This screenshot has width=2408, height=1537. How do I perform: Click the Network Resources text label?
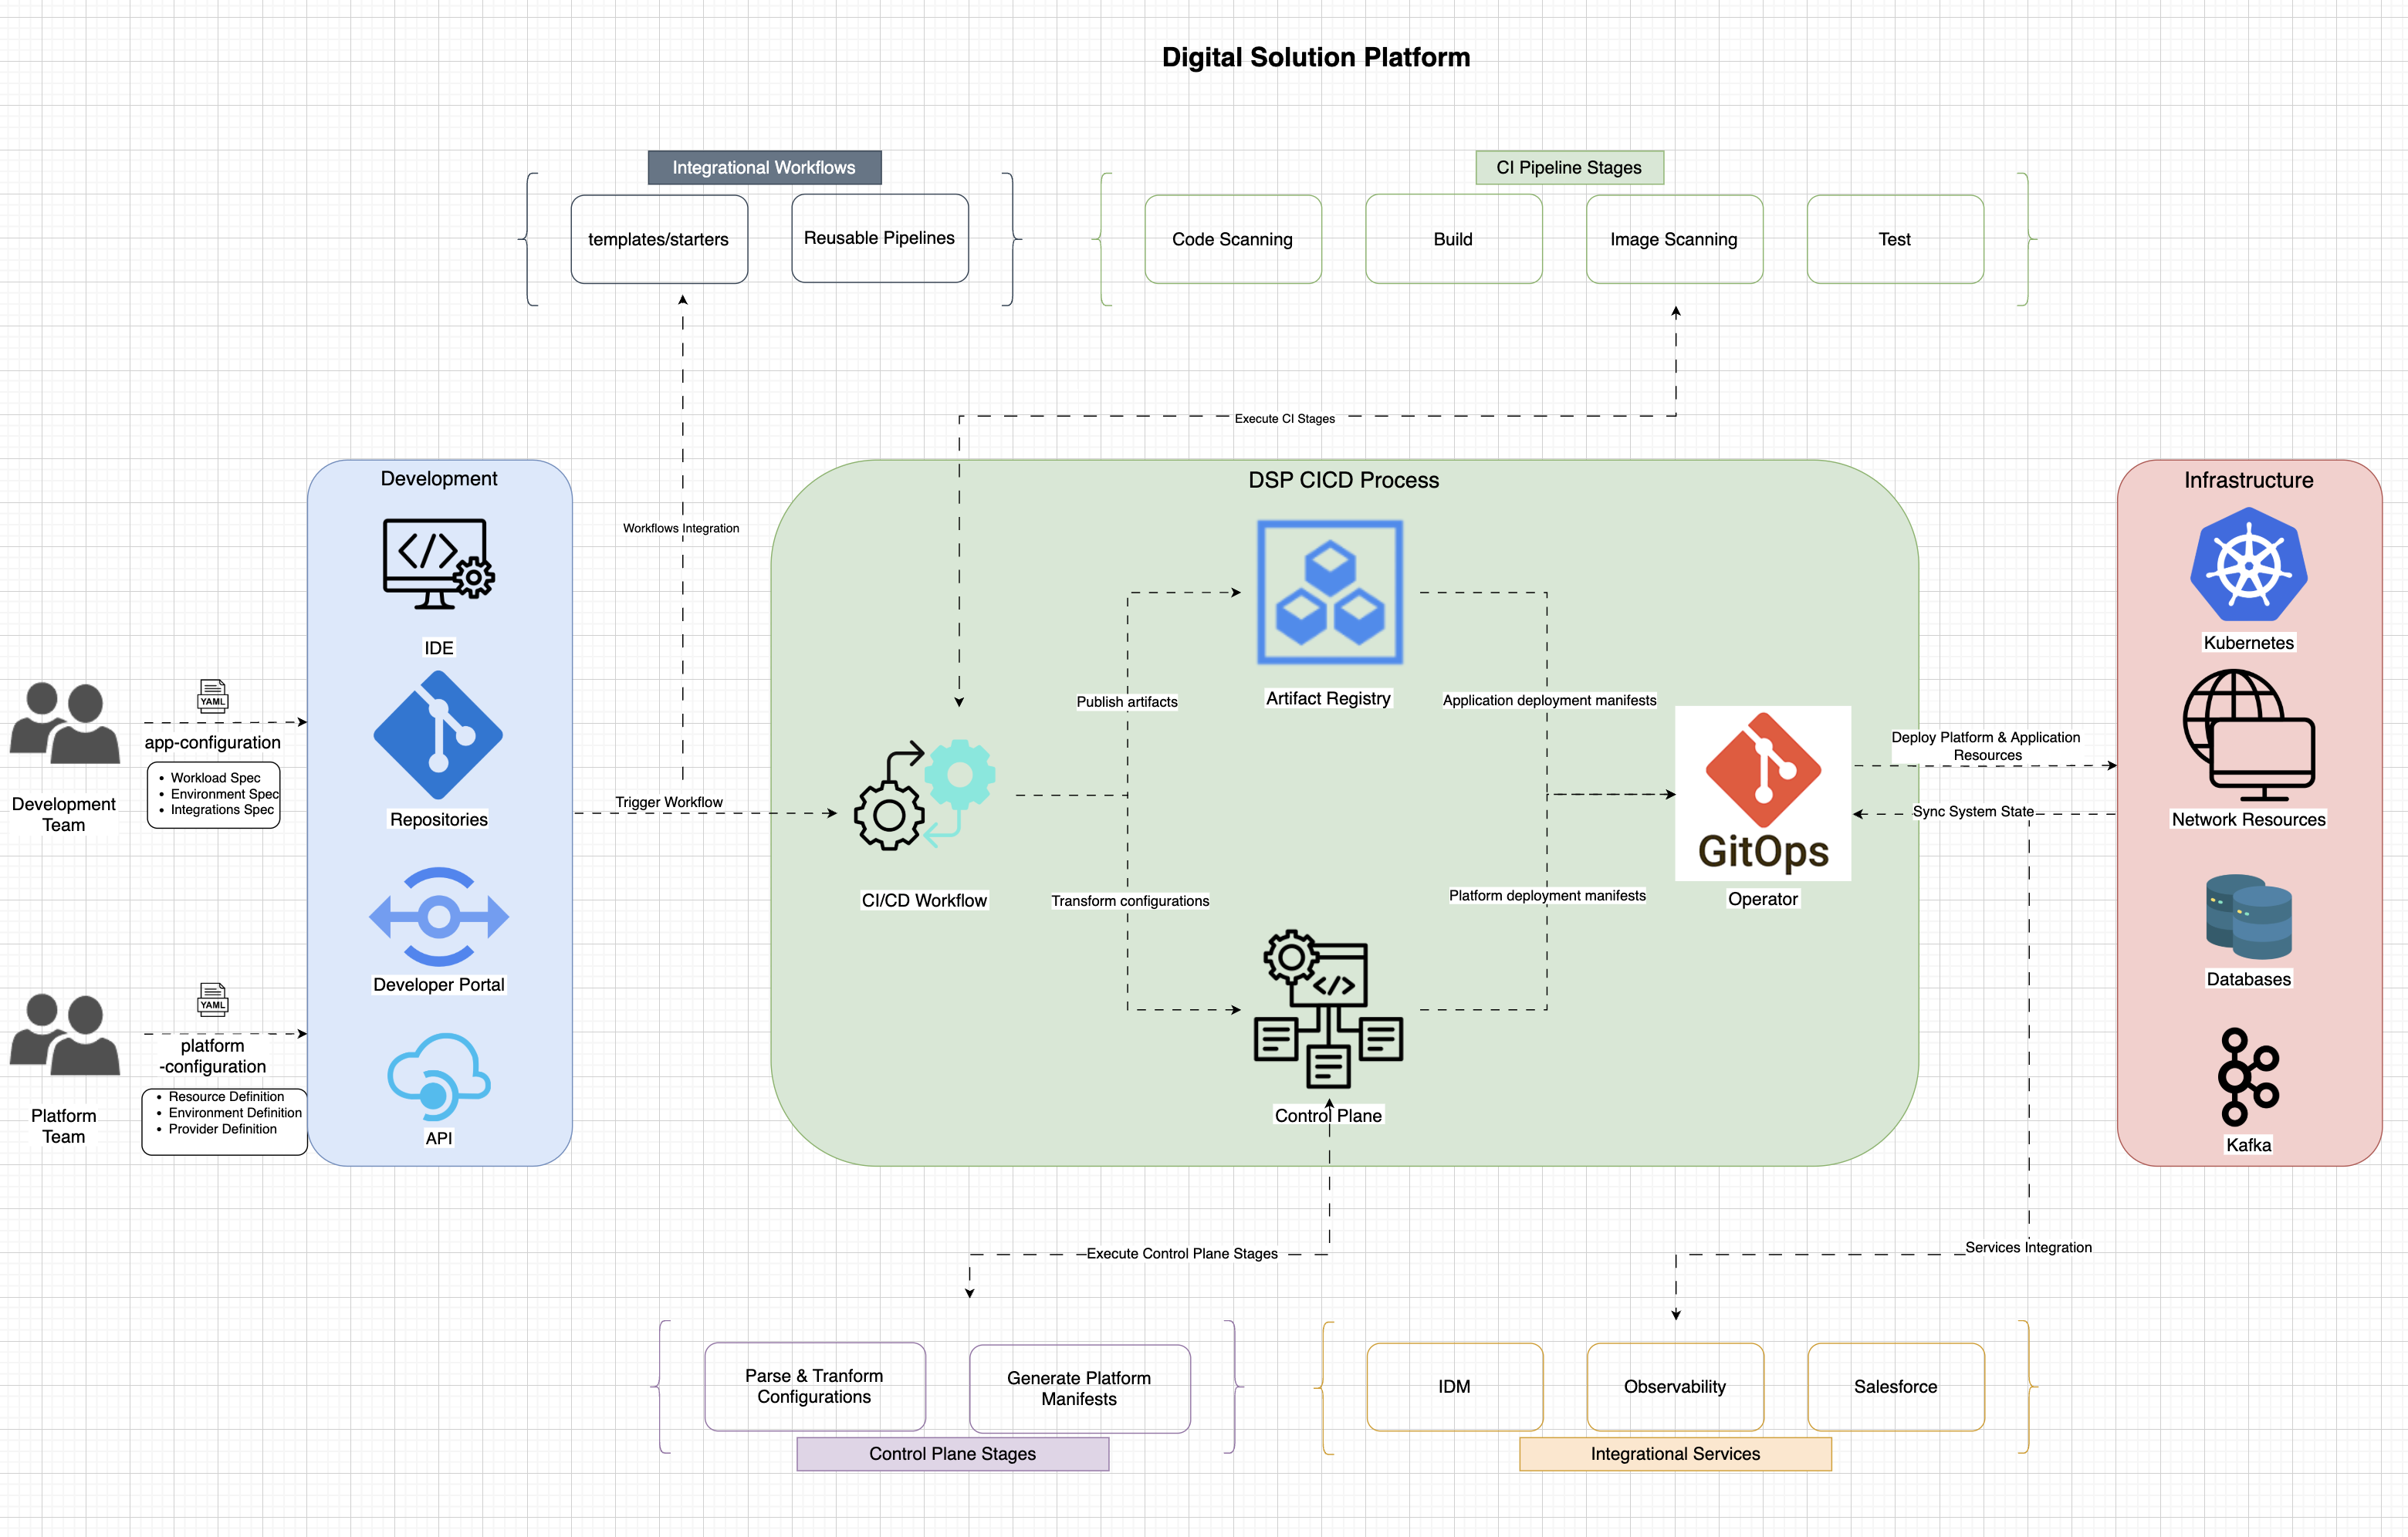[x=2249, y=820]
